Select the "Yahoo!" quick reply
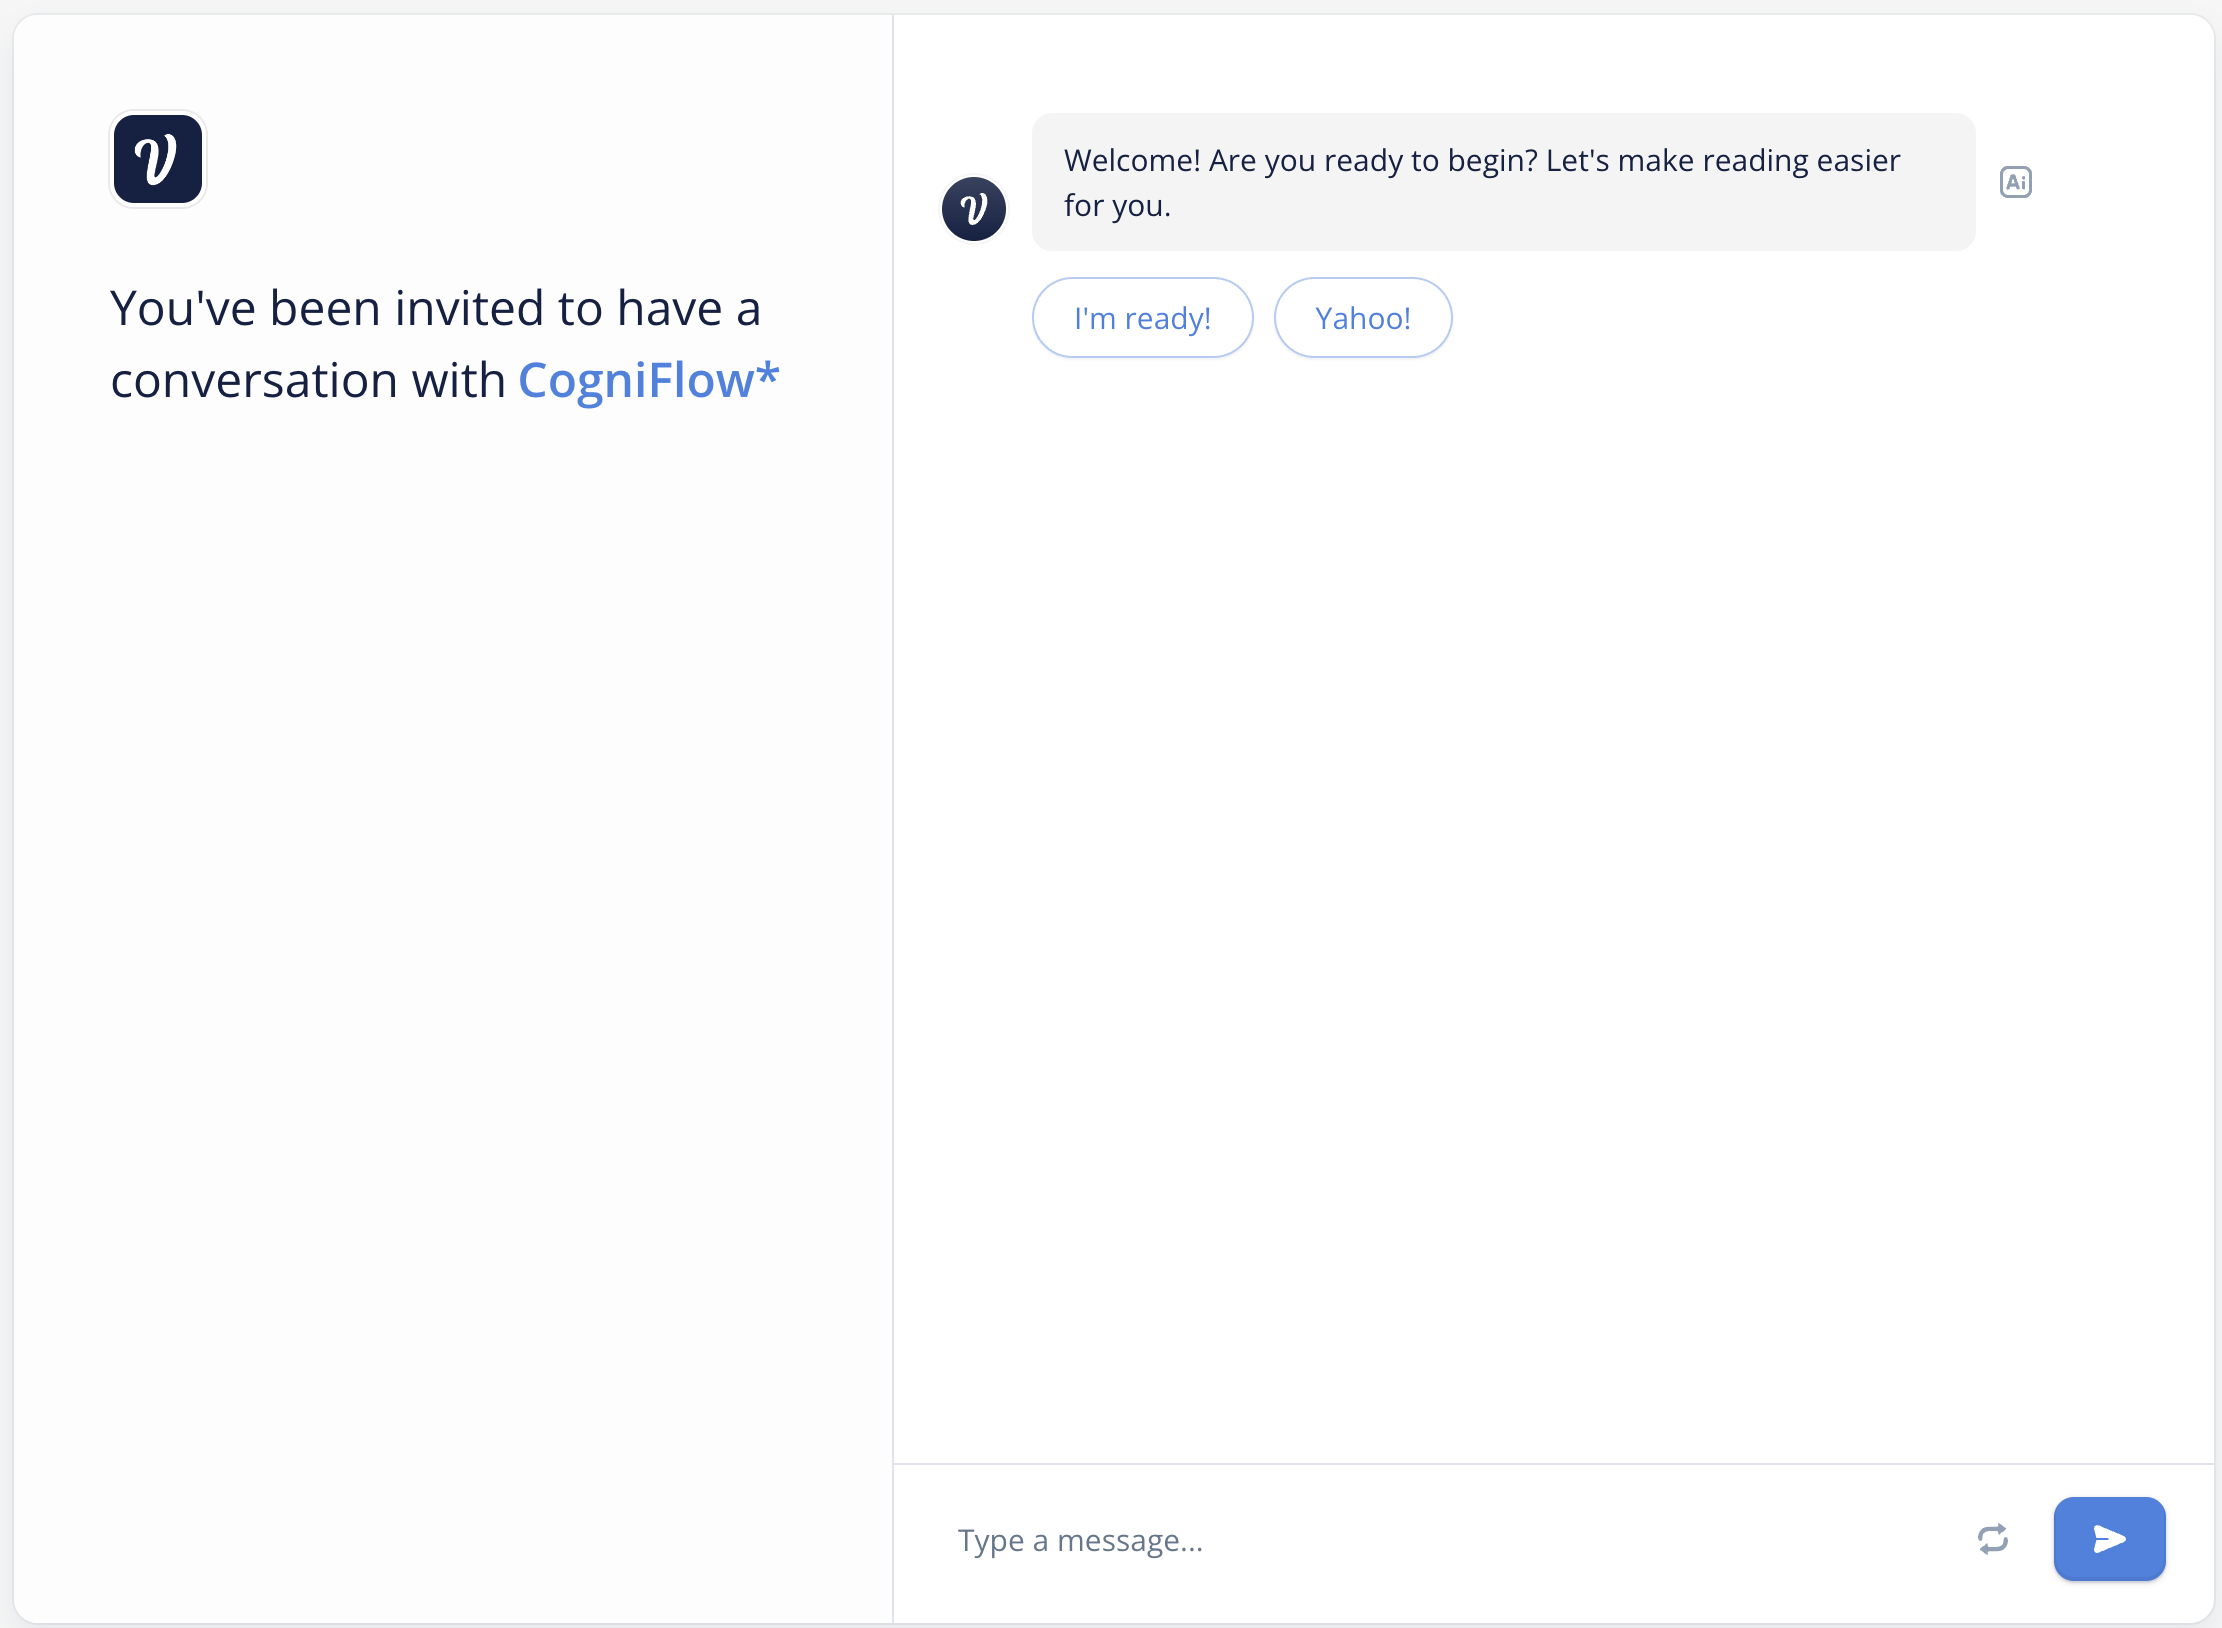The height and width of the screenshot is (1628, 2222). point(1362,318)
